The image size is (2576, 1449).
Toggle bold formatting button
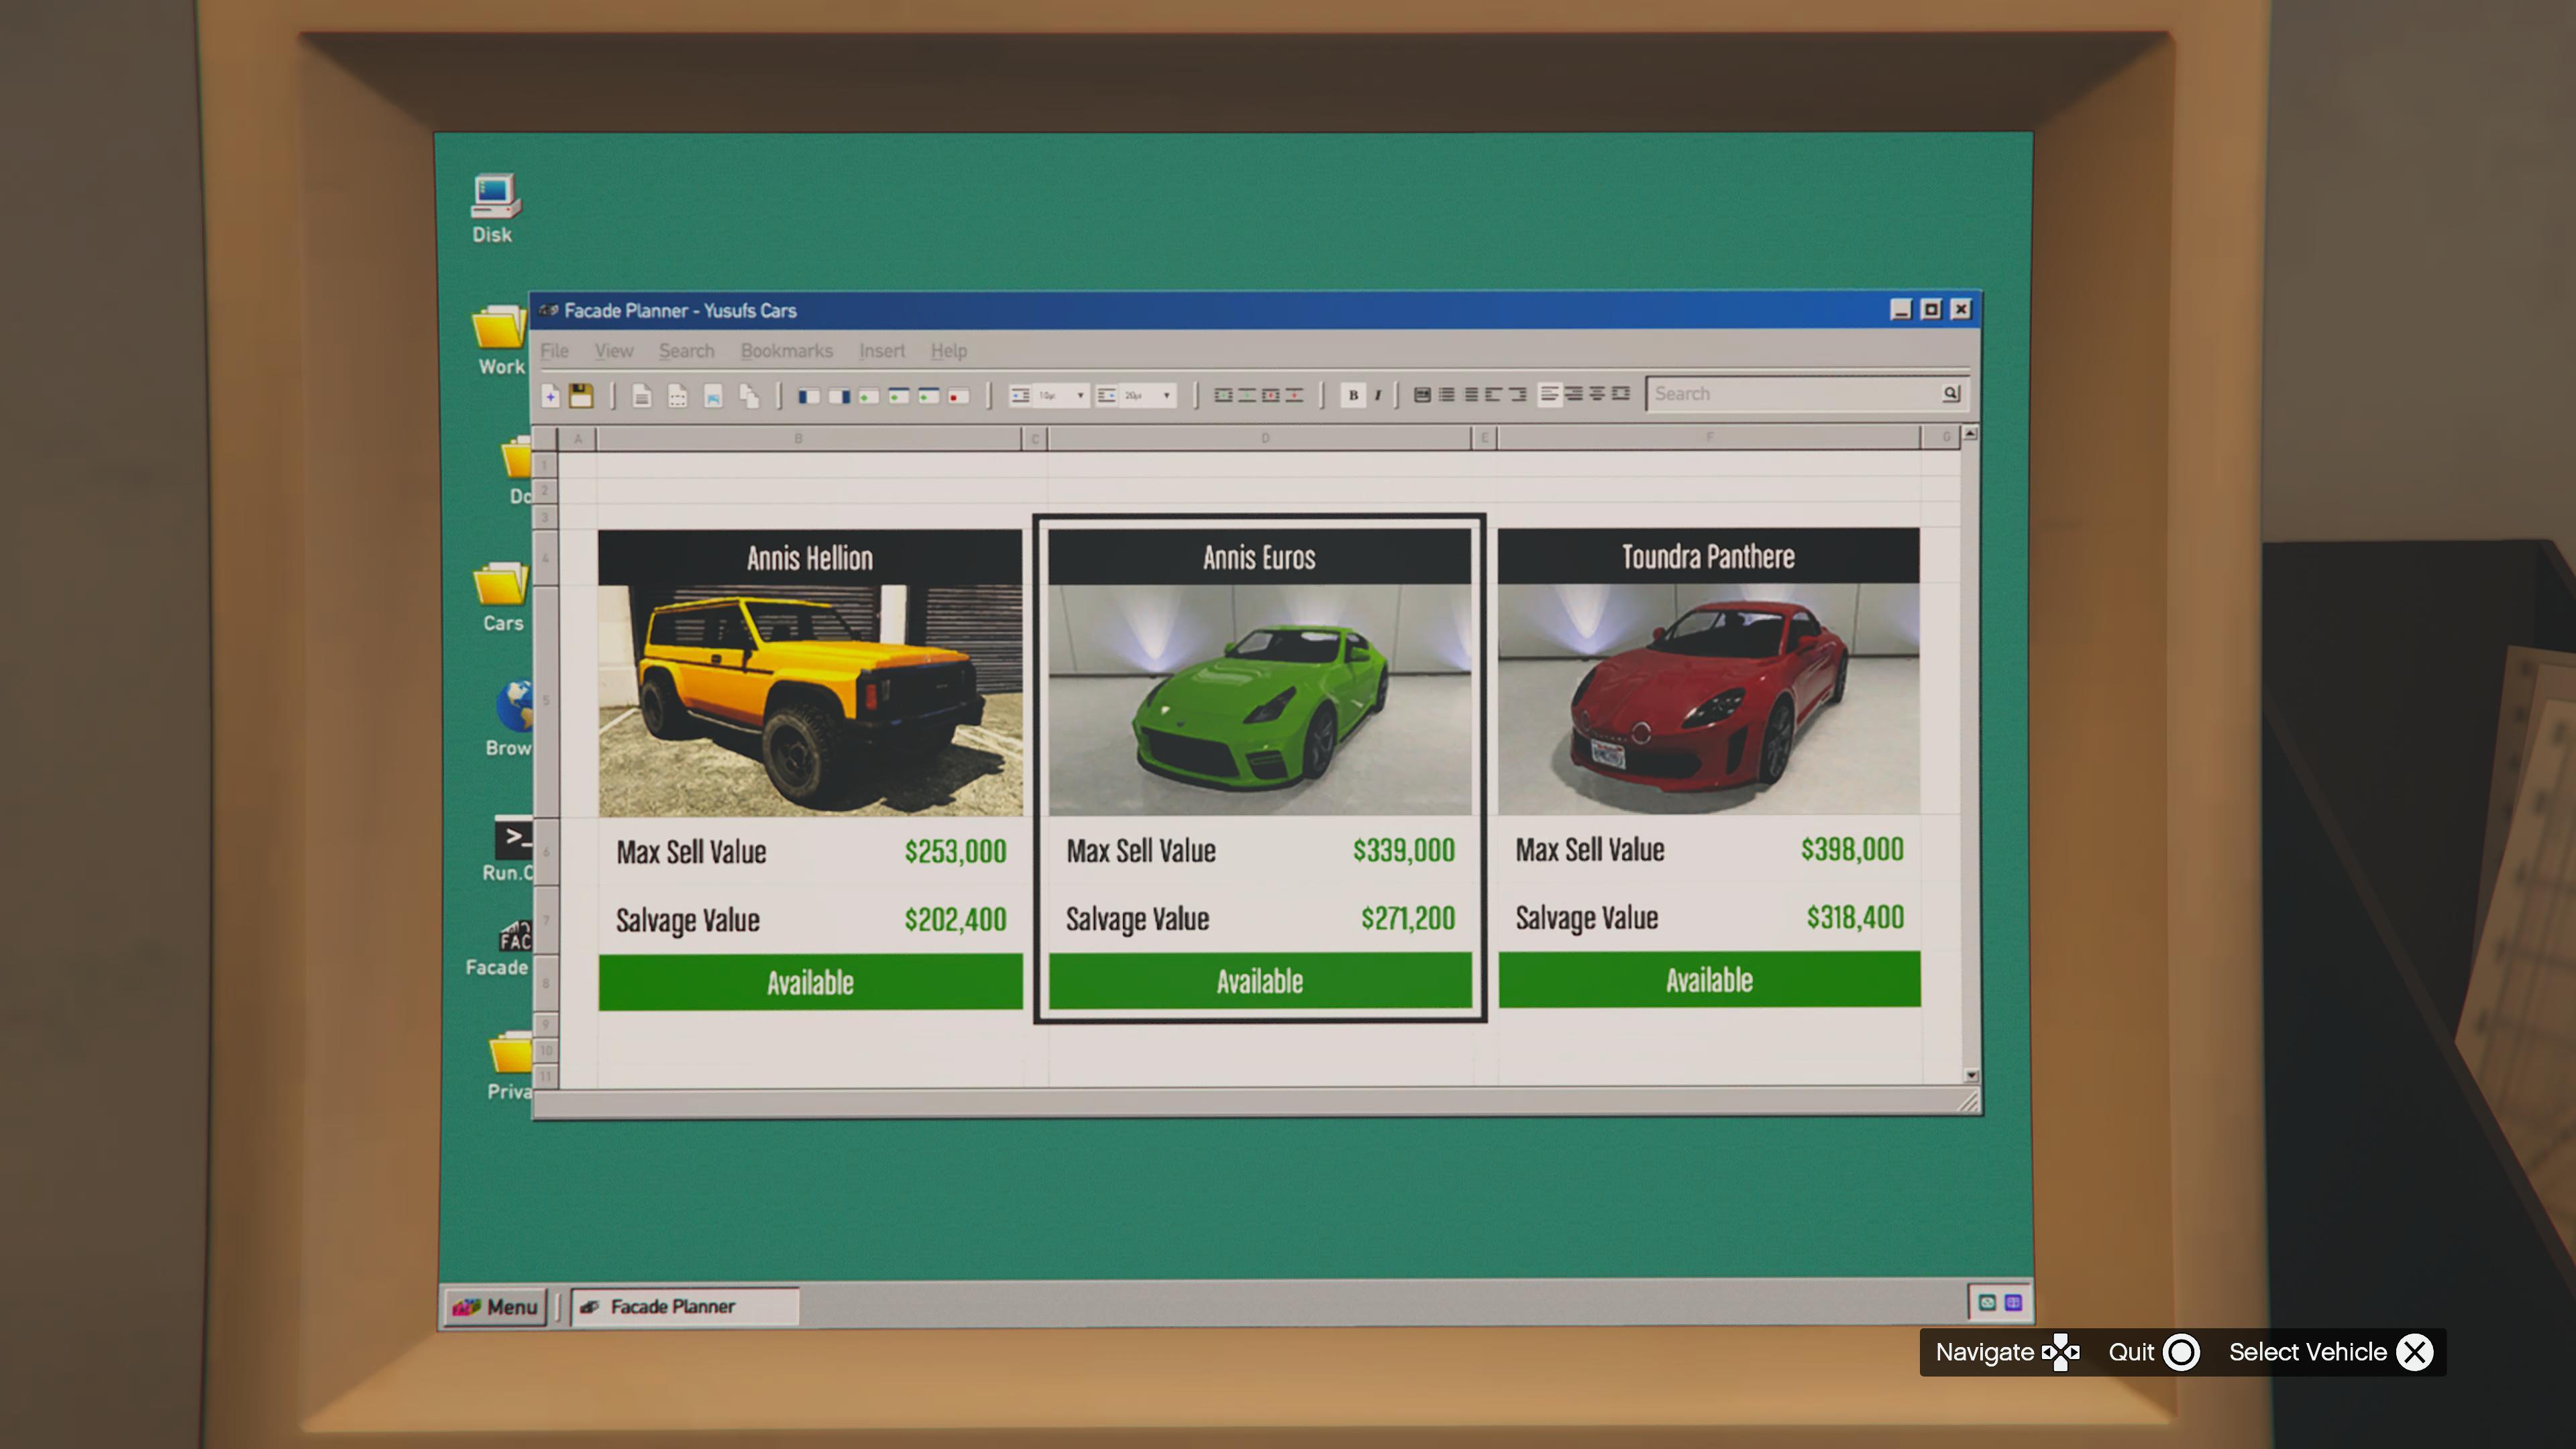[1353, 395]
